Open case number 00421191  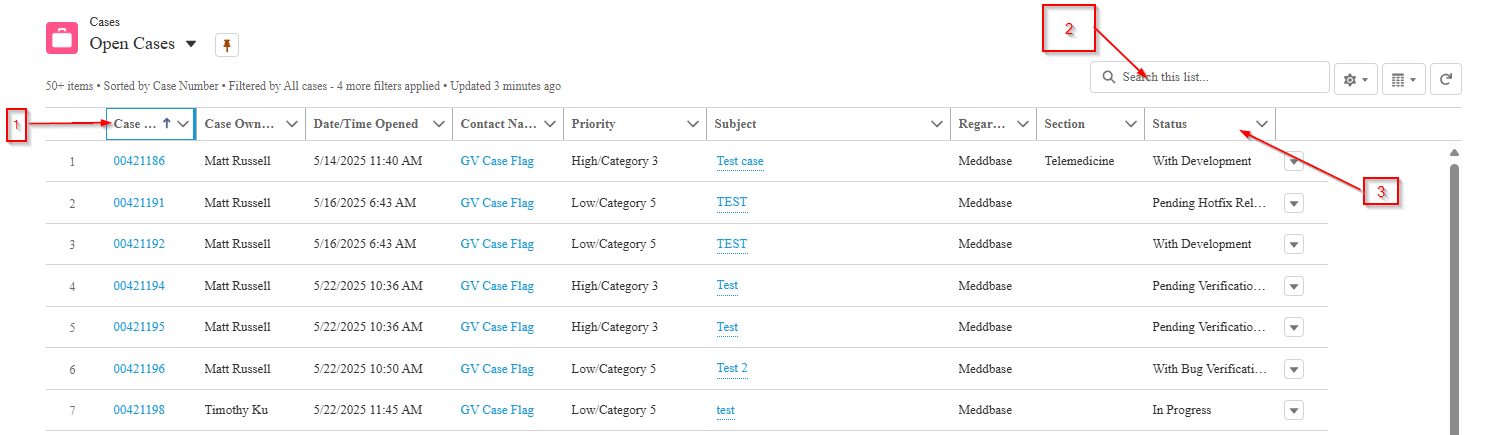click(x=139, y=203)
